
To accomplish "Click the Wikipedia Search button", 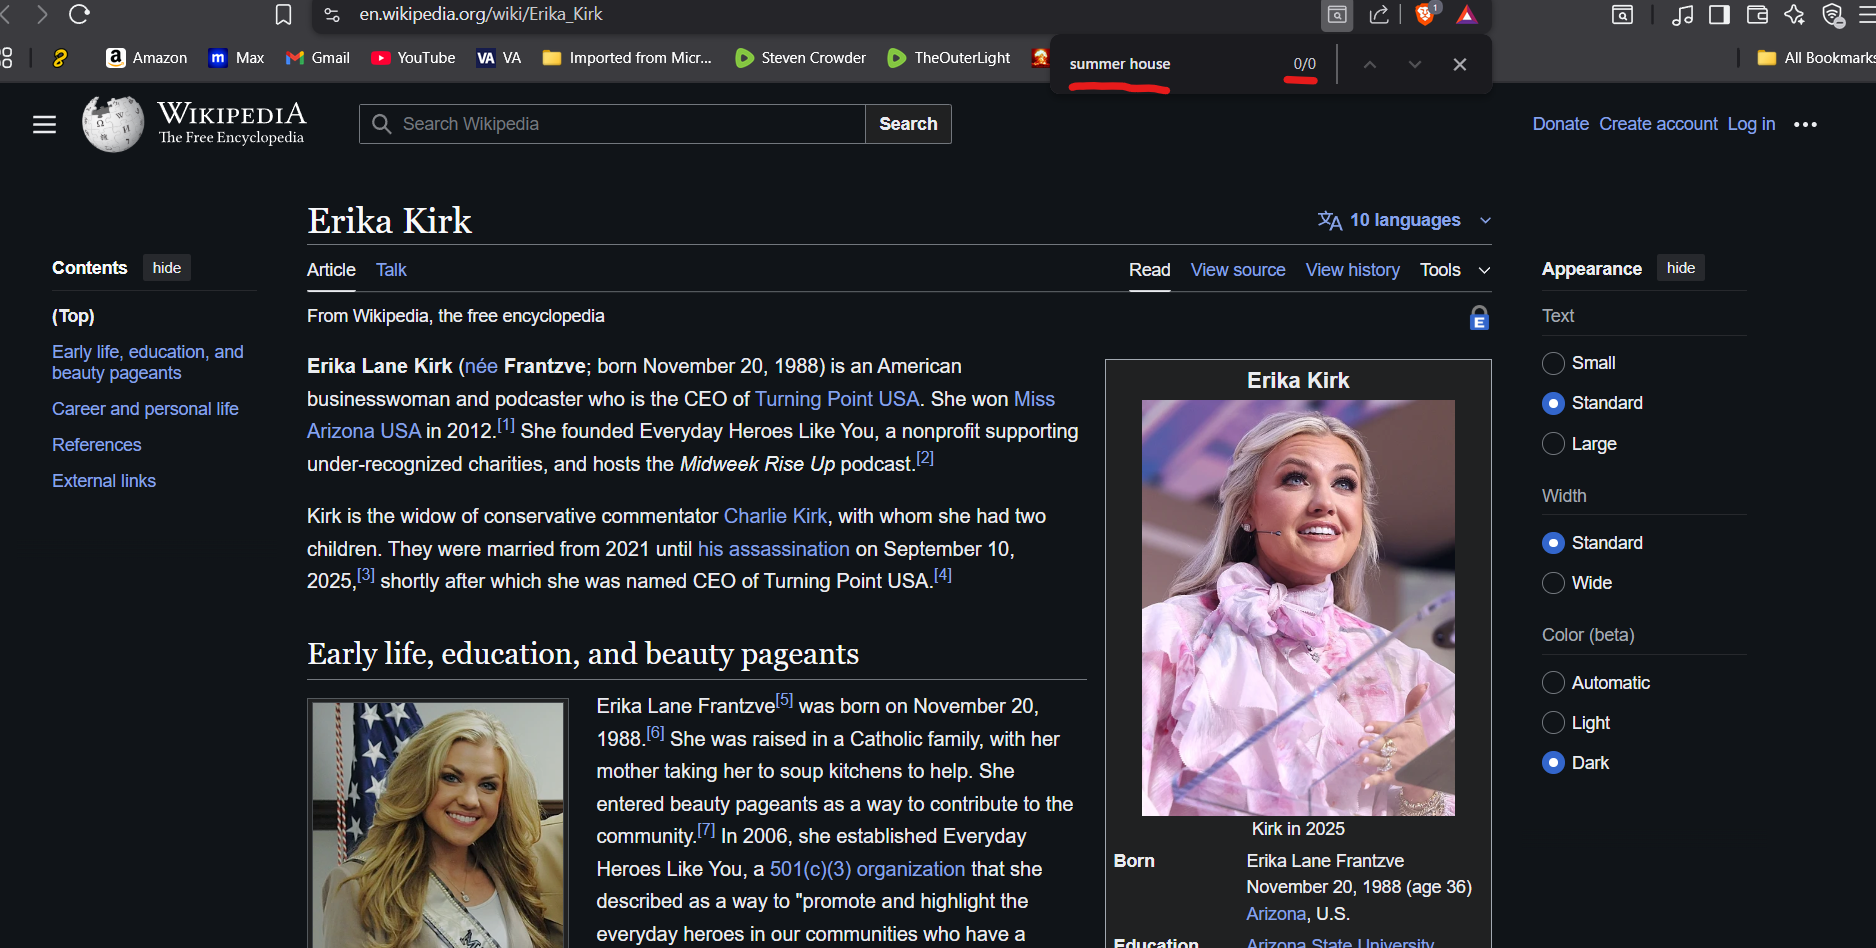I will 908,124.
